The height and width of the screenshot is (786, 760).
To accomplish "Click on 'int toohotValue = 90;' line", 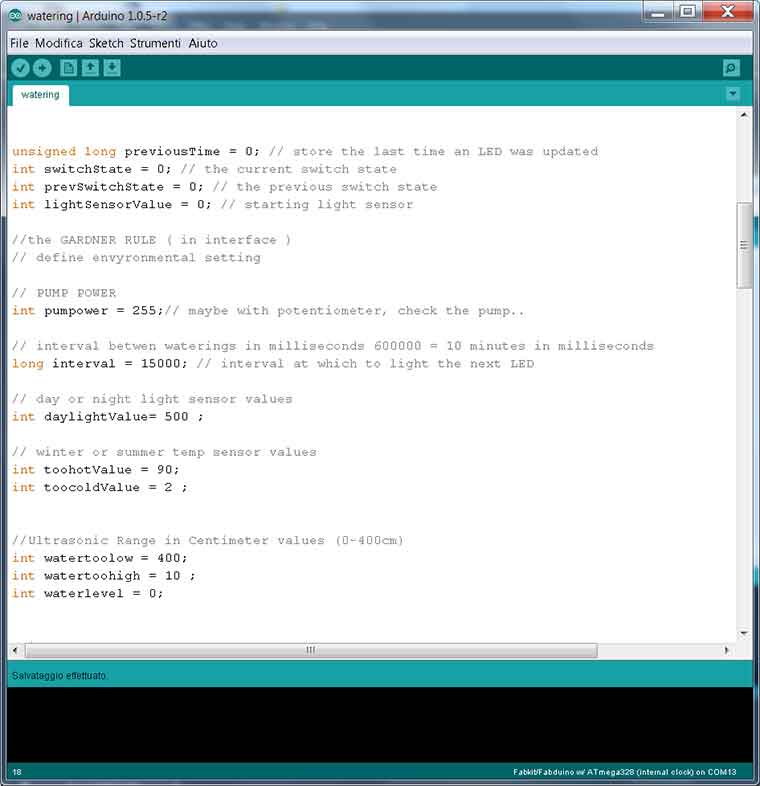I will coord(96,470).
